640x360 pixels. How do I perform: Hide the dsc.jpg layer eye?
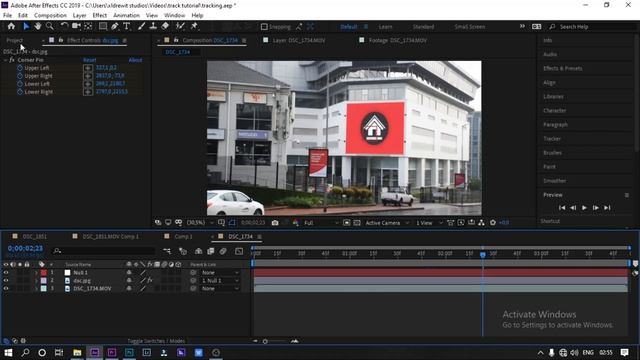tap(6, 280)
